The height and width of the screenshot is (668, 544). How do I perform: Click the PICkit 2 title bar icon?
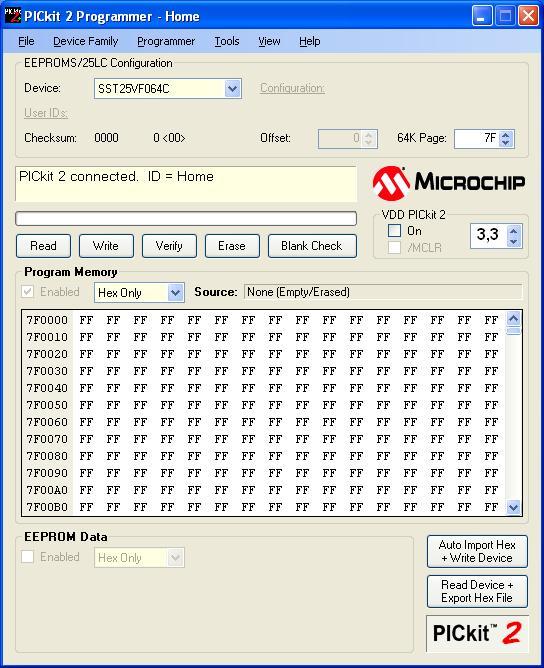click(x=12, y=16)
